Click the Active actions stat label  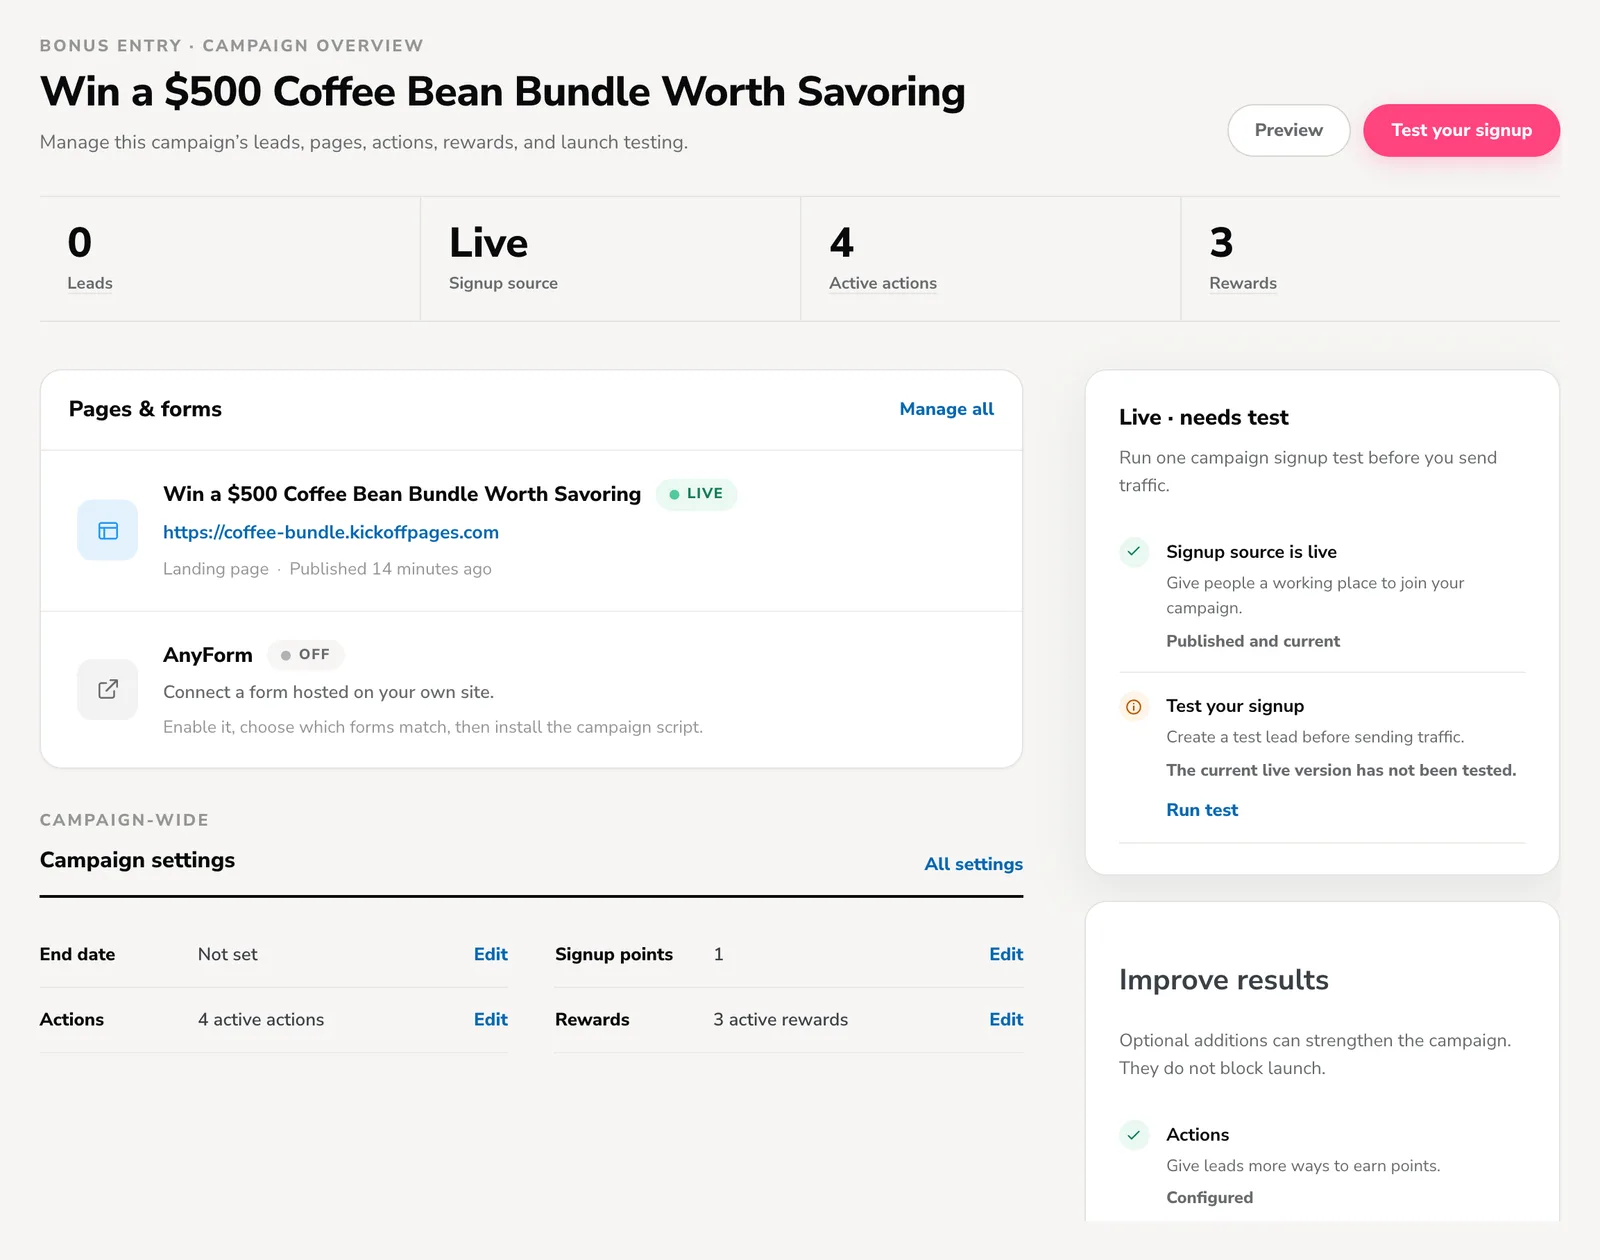pos(883,283)
